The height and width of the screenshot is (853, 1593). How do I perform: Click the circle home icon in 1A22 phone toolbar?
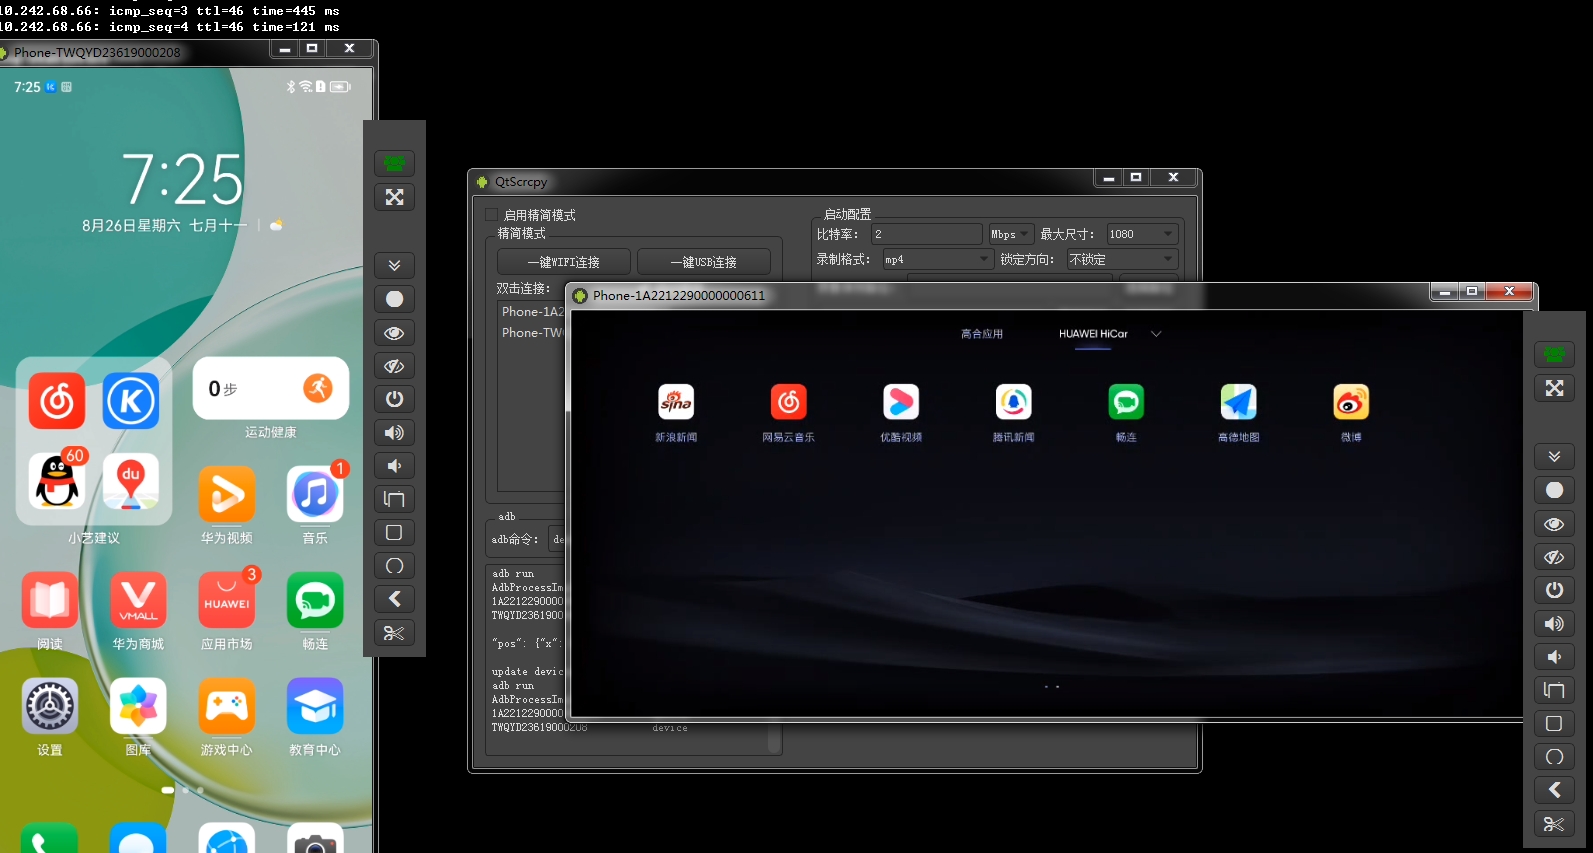coord(1554,757)
